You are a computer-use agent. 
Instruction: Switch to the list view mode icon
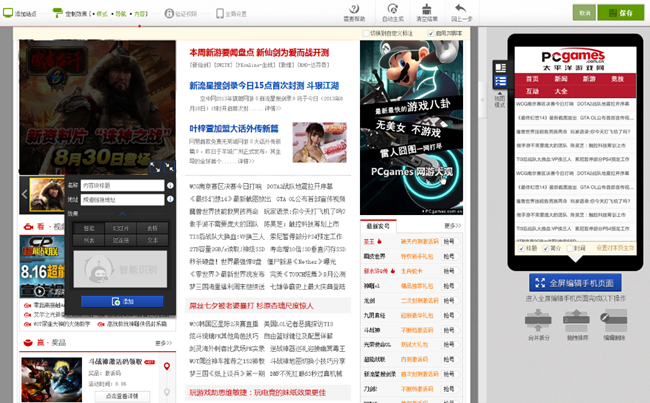click(x=500, y=81)
